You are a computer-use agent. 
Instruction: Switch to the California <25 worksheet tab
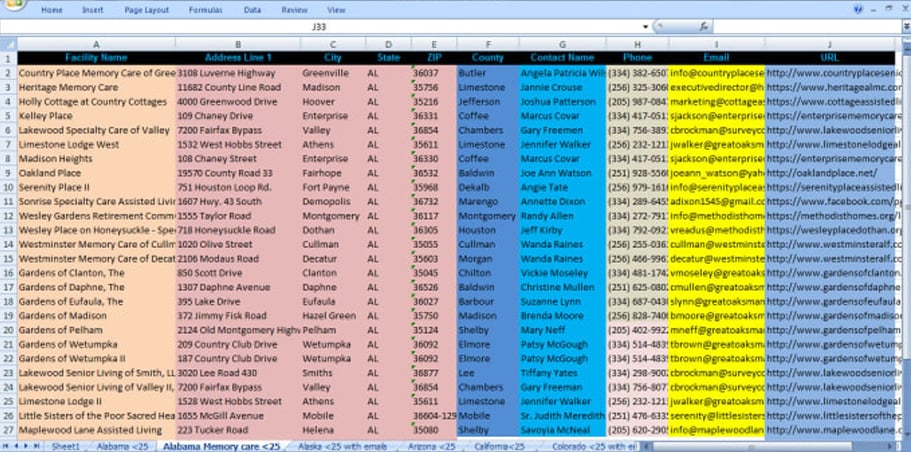(x=499, y=446)
